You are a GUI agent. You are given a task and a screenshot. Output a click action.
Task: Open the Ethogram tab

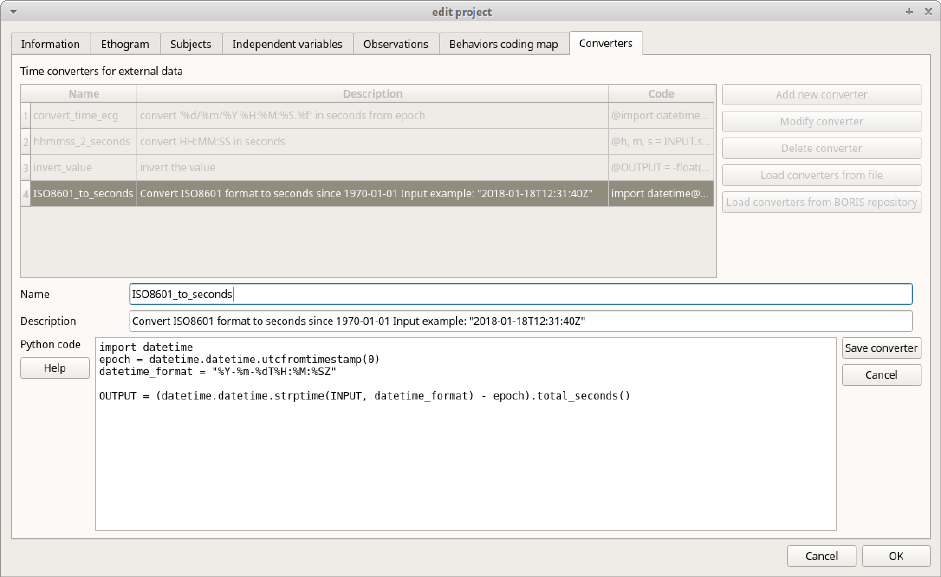(x=125, y=44)
